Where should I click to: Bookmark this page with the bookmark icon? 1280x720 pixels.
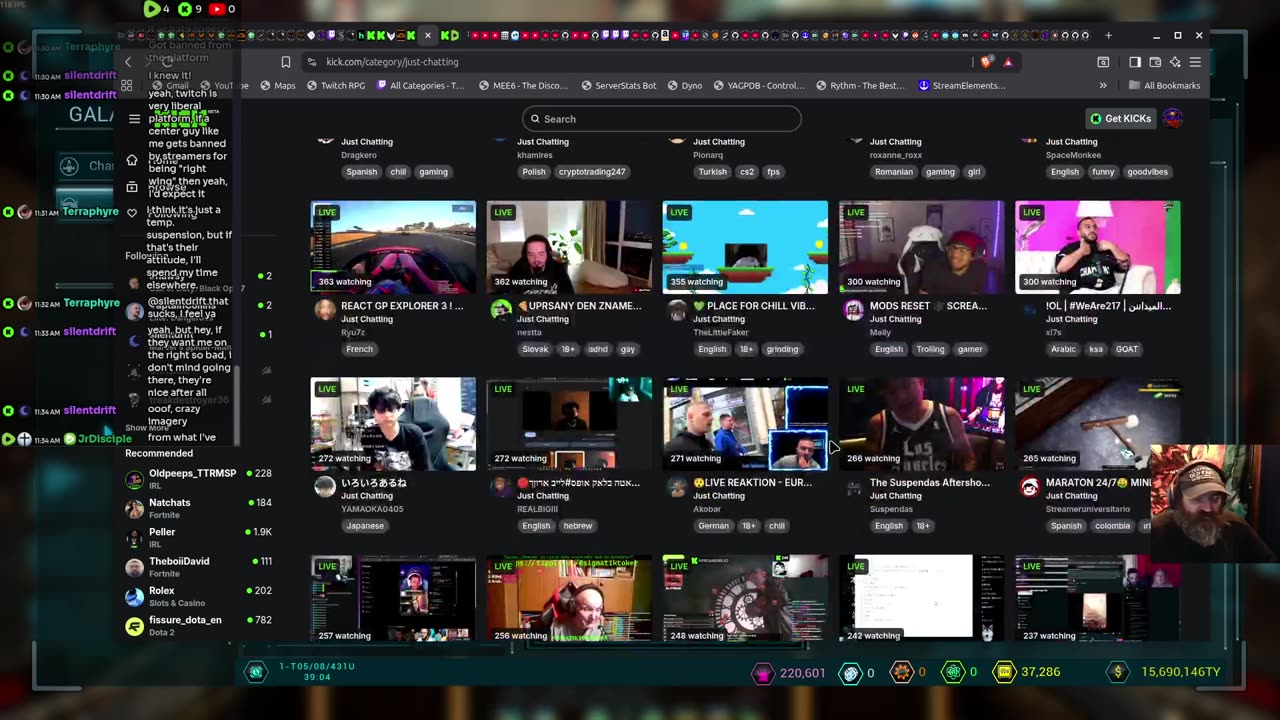pos(285,62)
